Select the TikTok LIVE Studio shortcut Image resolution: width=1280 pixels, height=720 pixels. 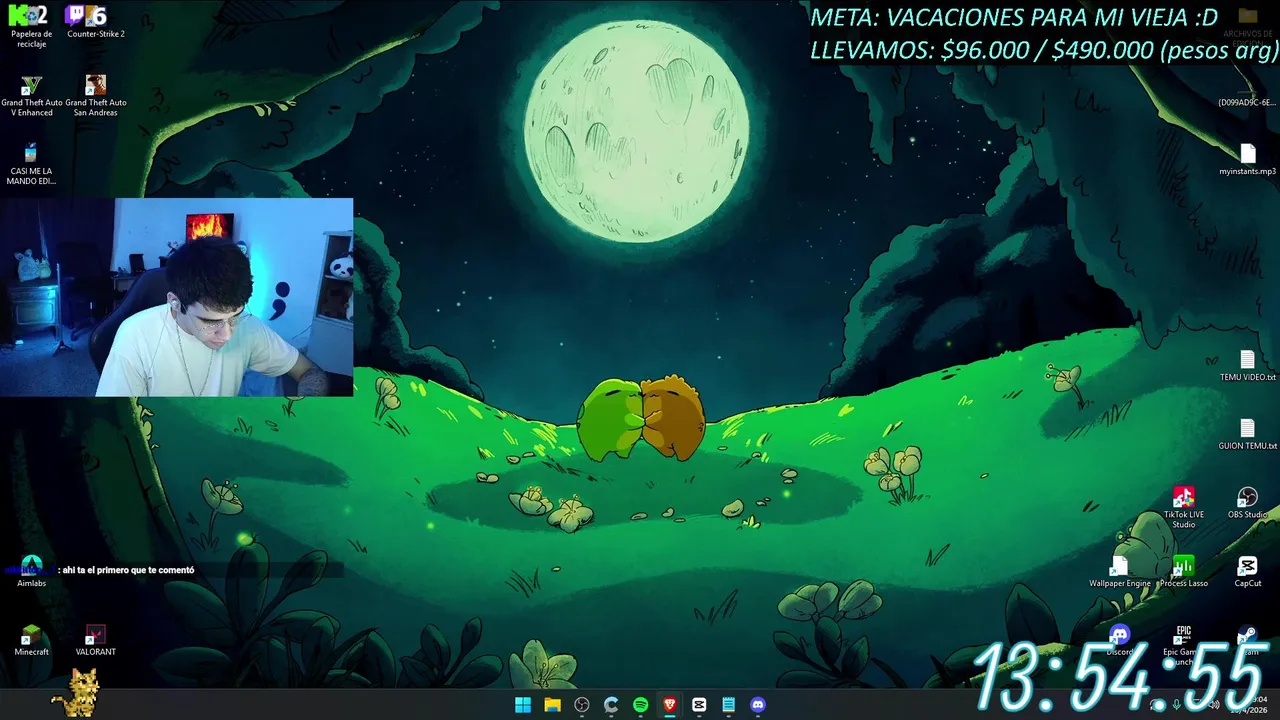click(x=1183, y=508)
